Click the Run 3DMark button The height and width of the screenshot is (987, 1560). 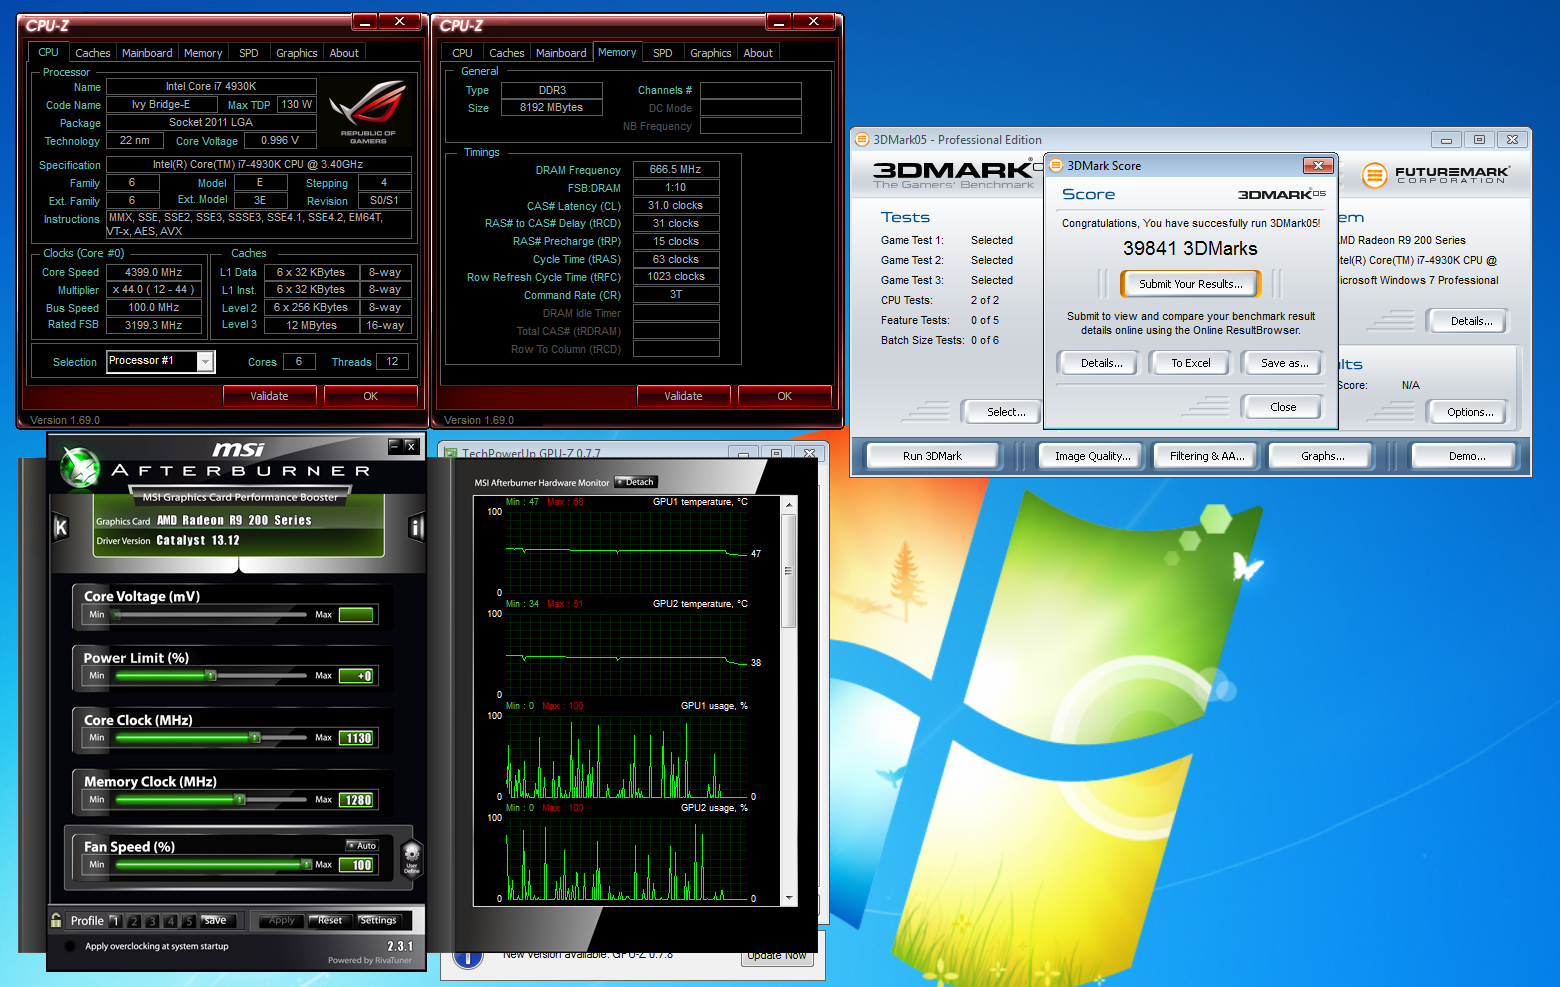tap(932, 456)
